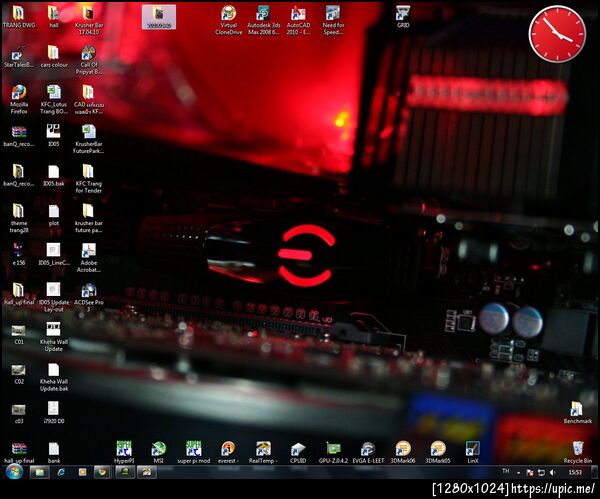Open the Windows Start menu
This screenshot has width=600, height=499.
coord(15,472)
